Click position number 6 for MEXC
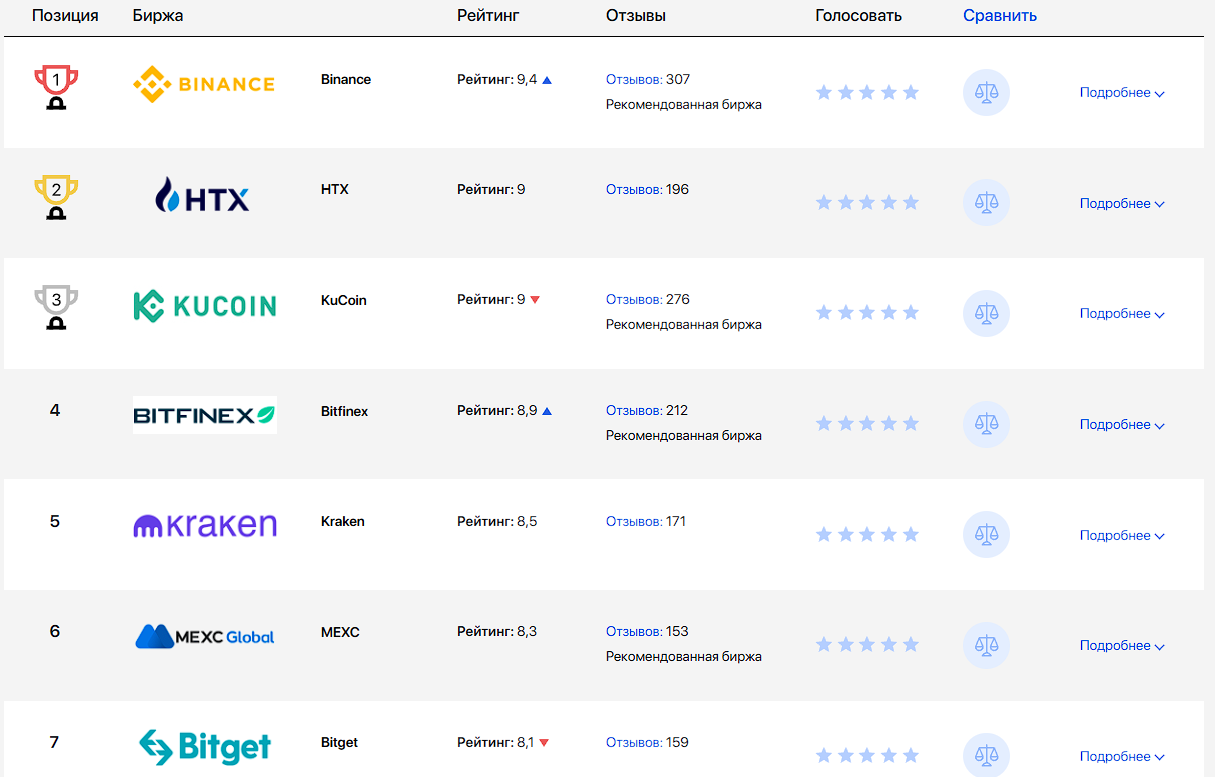Screen dimensions: 1215x777 tap(55, 631)
